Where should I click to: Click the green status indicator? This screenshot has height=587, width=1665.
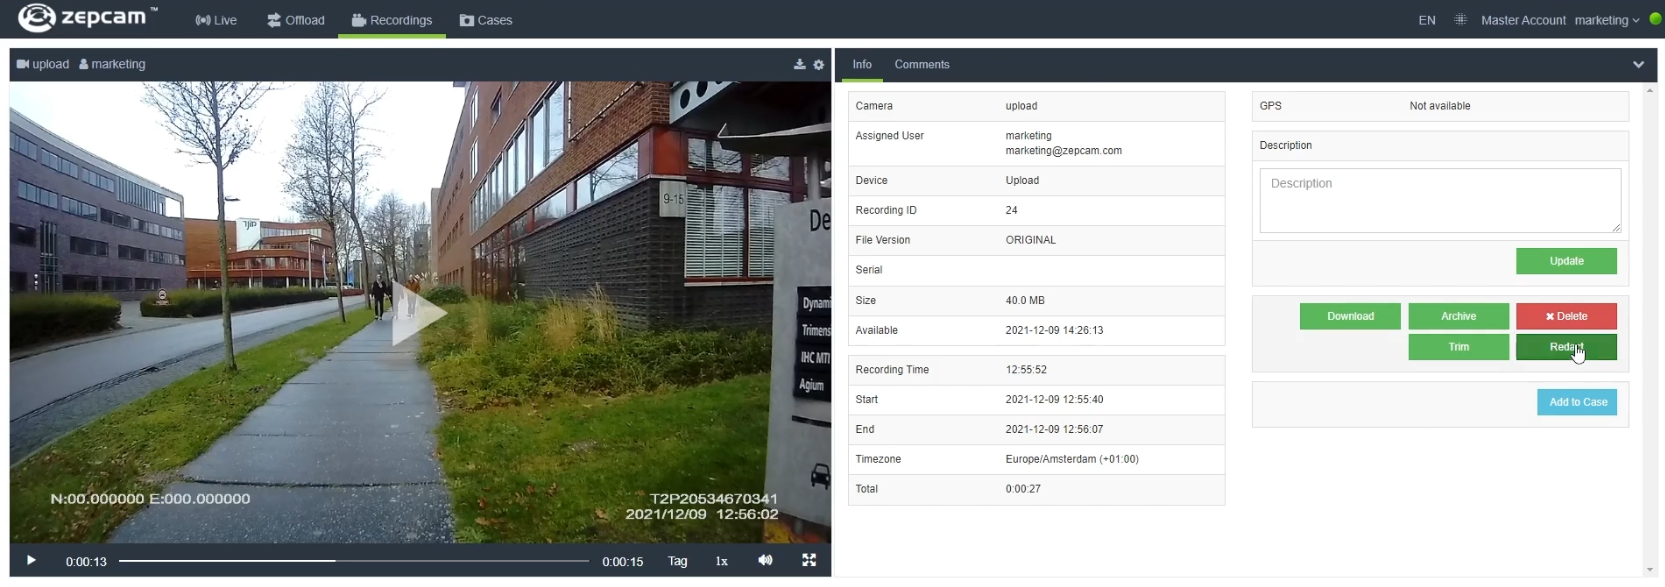click(x=1655, y=19)
